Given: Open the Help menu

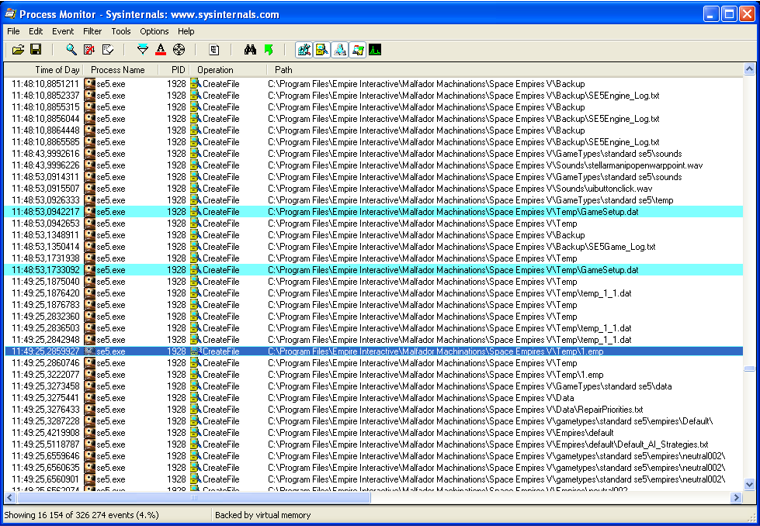Looking at the screenshot, I should 186,32.
